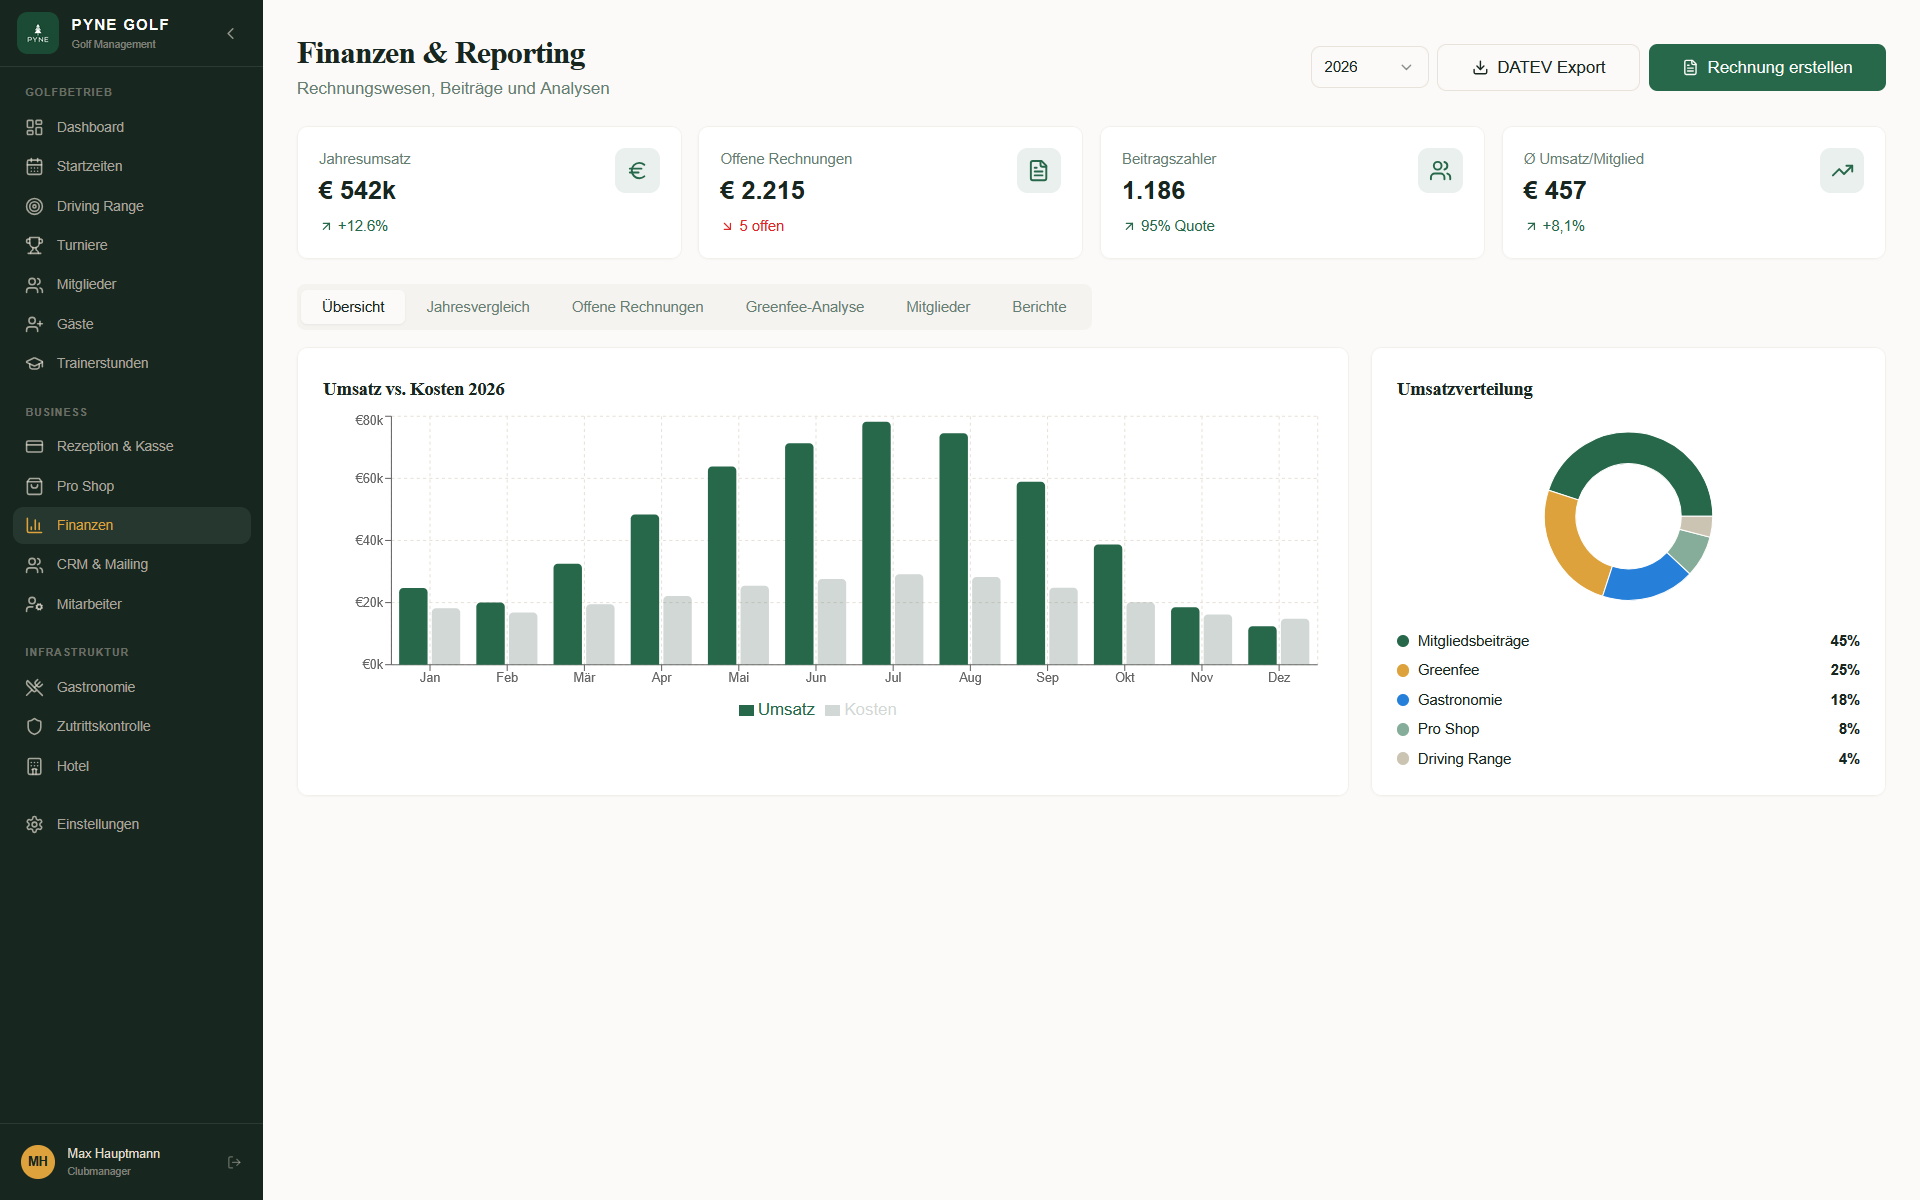Open Rezeption & Kasse in the sidebar
1920x1200 pixels.
click(x=114, y=446)
